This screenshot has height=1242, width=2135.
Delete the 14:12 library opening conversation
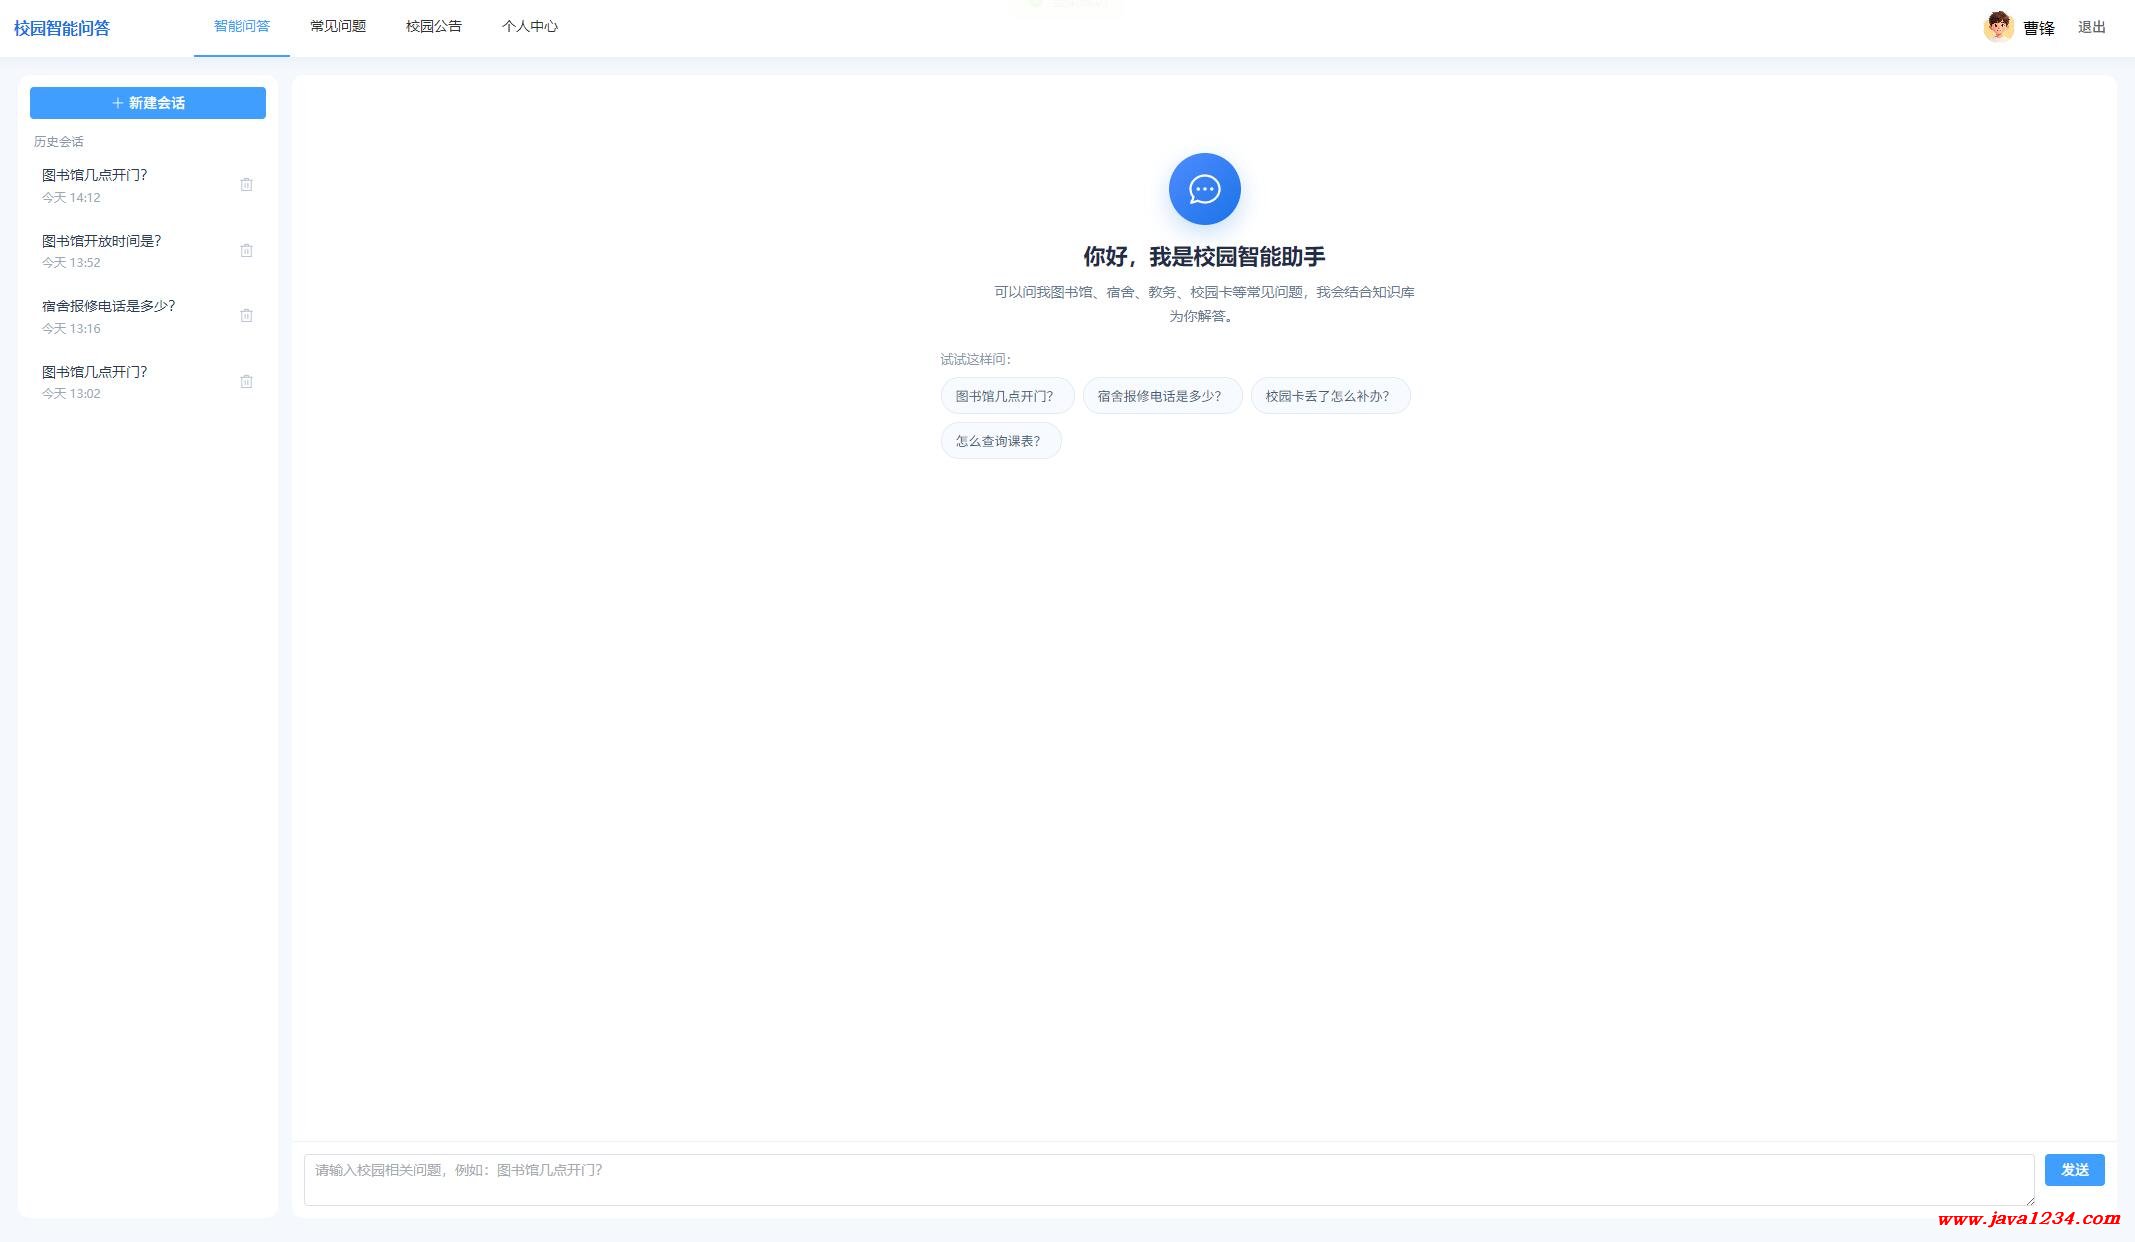pos(246,185)
